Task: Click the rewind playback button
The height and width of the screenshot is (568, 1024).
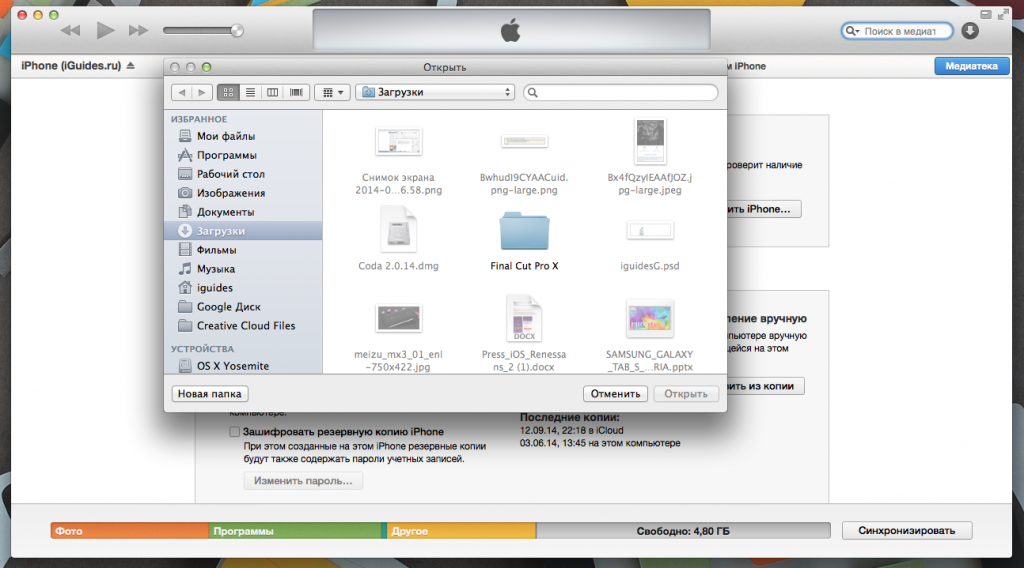Action: [x=70, y=31]
